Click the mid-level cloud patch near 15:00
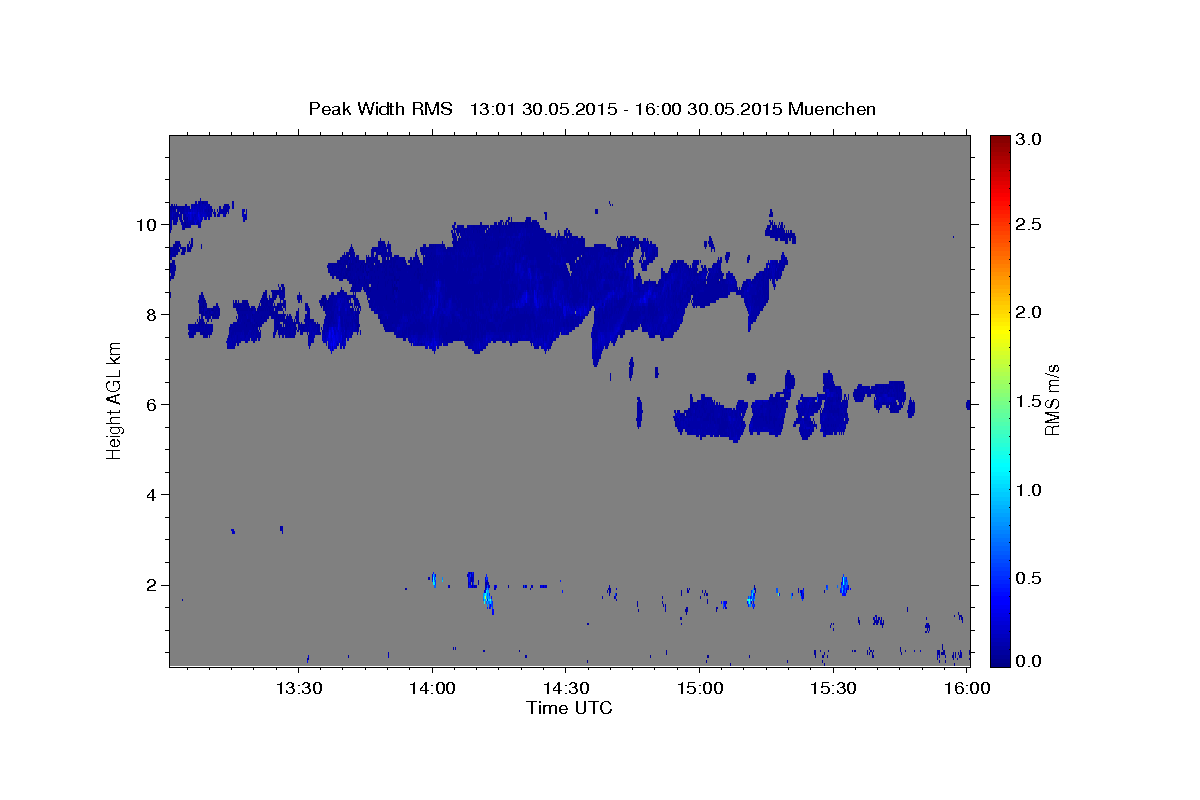 [x=711, y=417]
